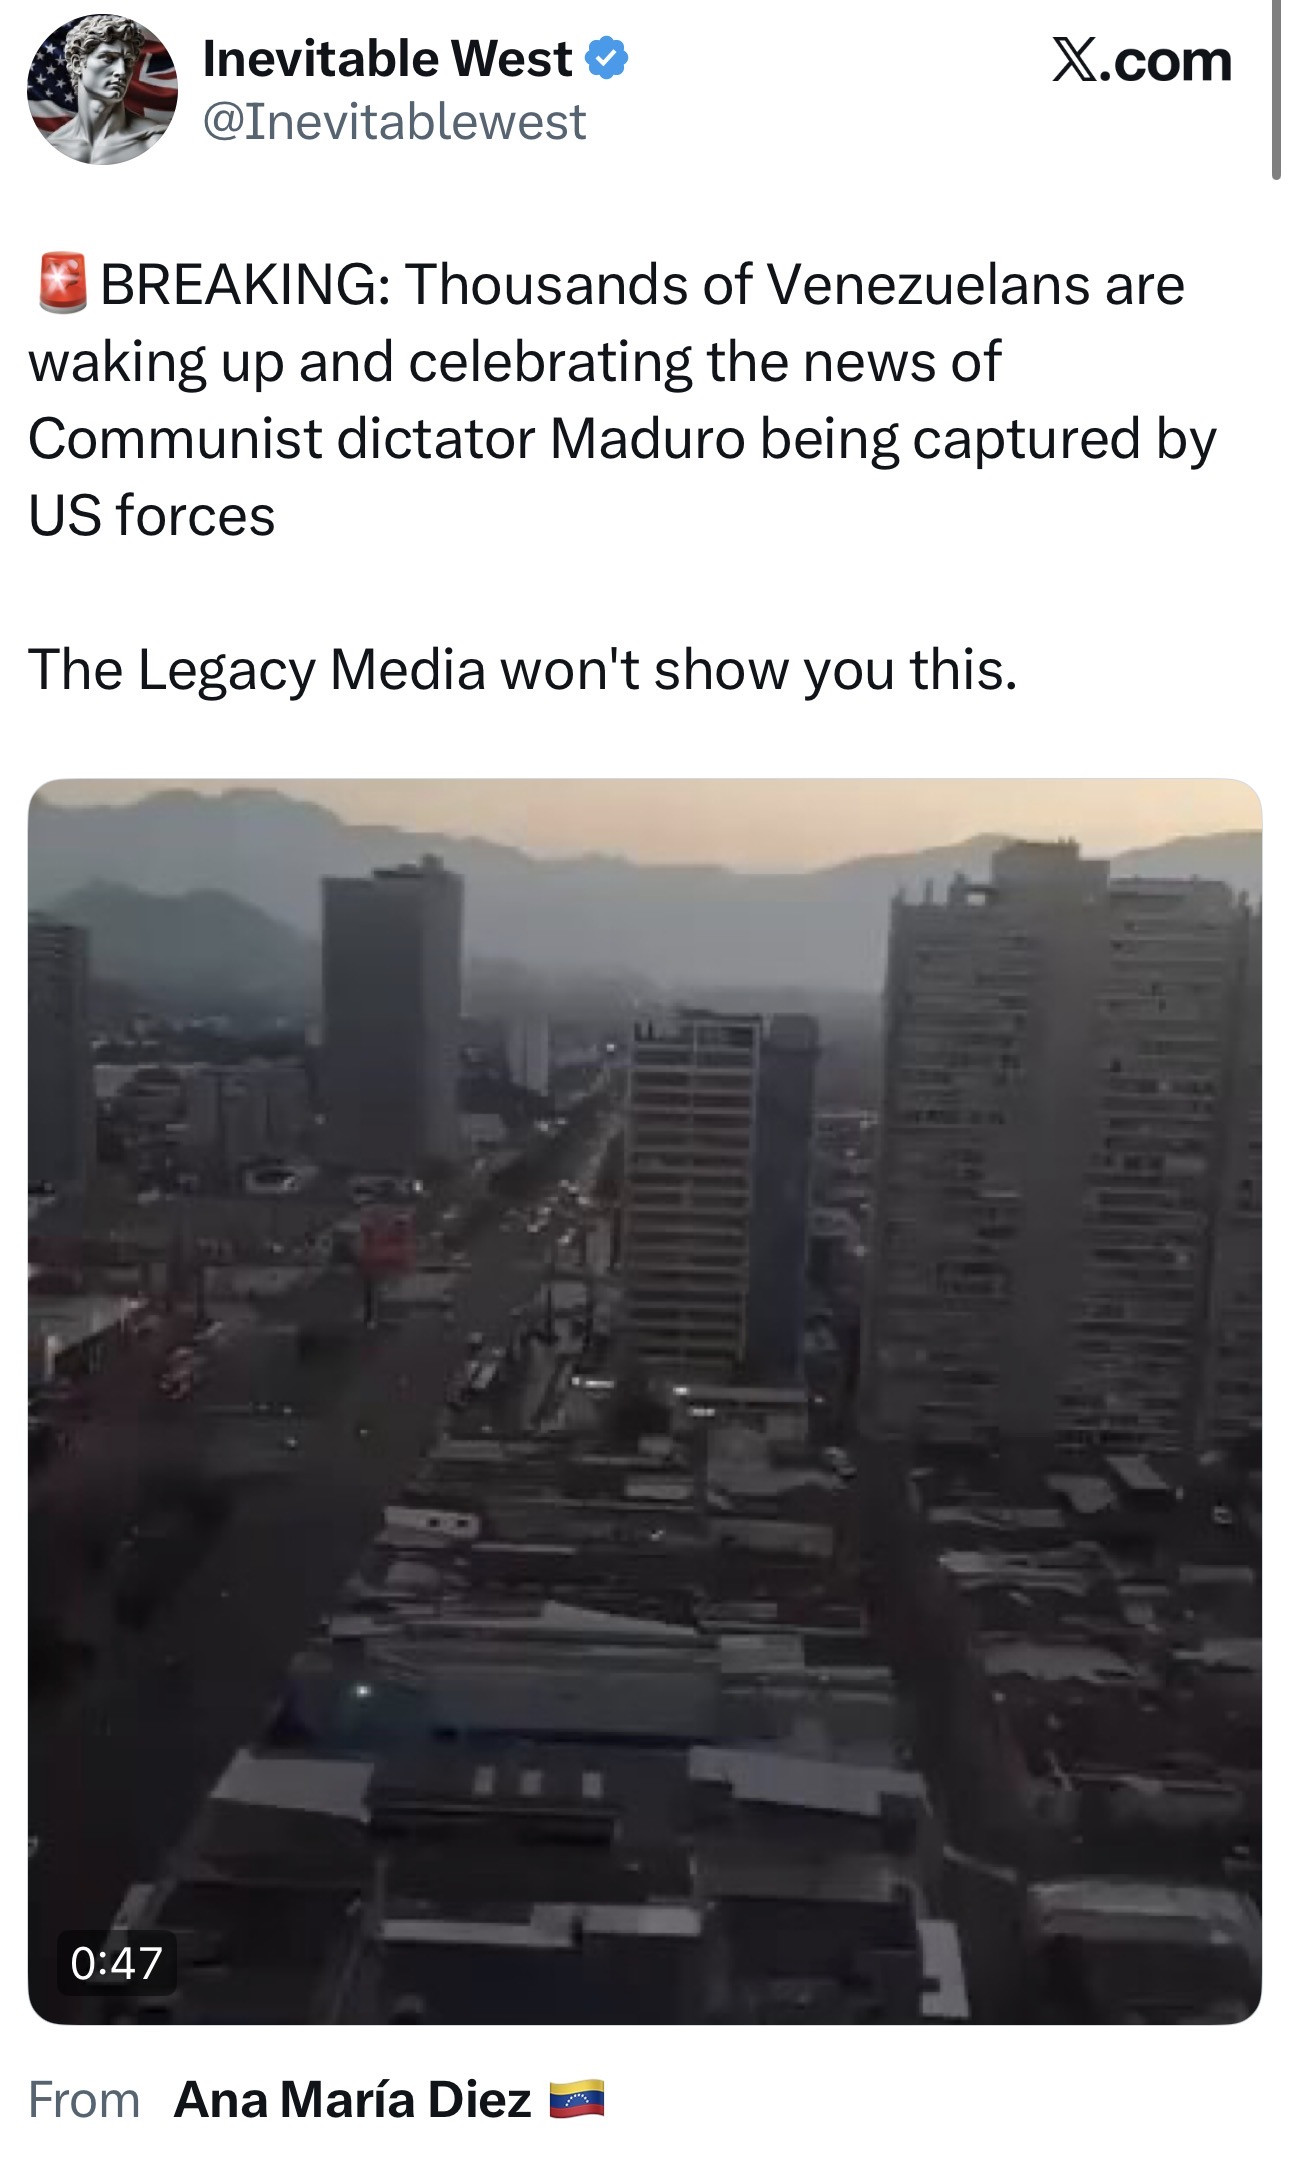This screenshot has height=2183, width=1290.
Task: Open Ana María Diez's profile link
Action: 352,2099
